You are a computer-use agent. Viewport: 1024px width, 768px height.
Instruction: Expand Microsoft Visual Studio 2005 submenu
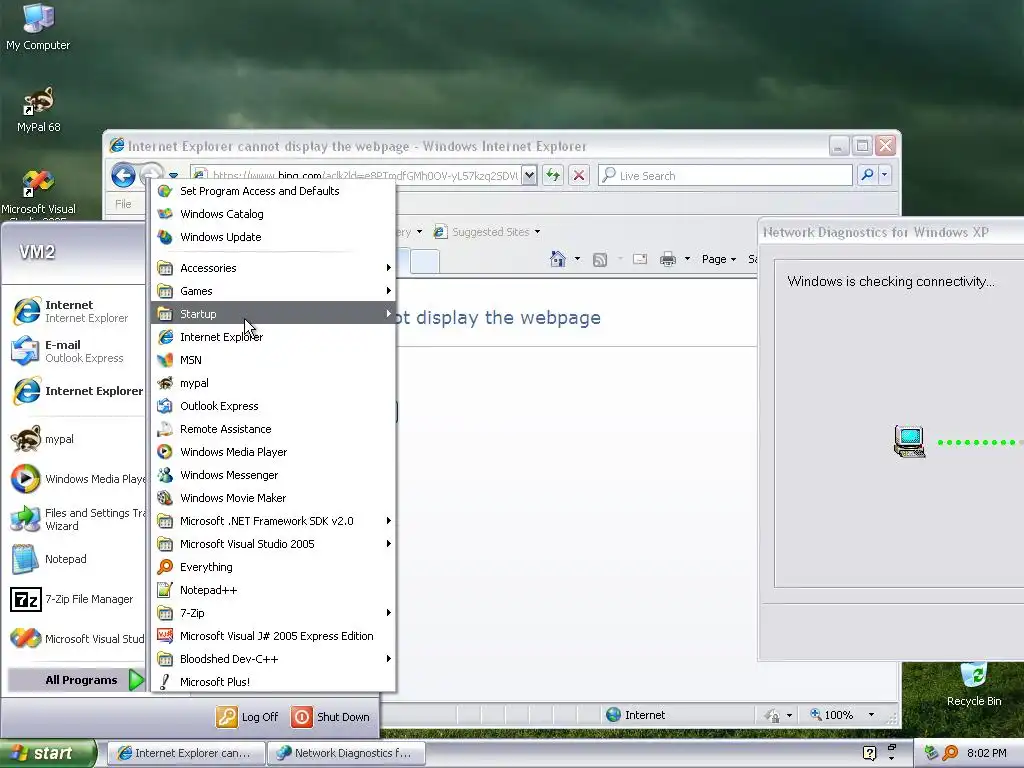pos(273,544)
